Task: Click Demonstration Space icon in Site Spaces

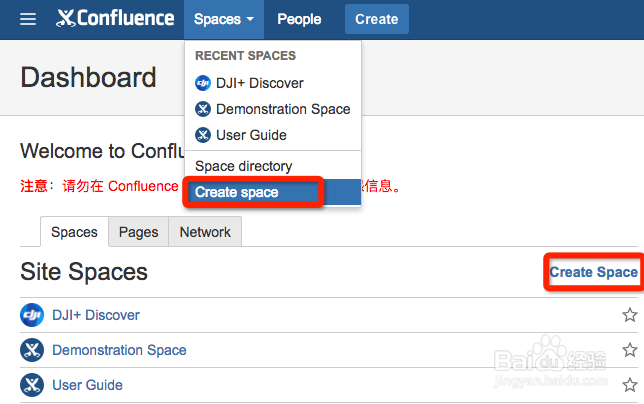Action: [x=32, y=350]
